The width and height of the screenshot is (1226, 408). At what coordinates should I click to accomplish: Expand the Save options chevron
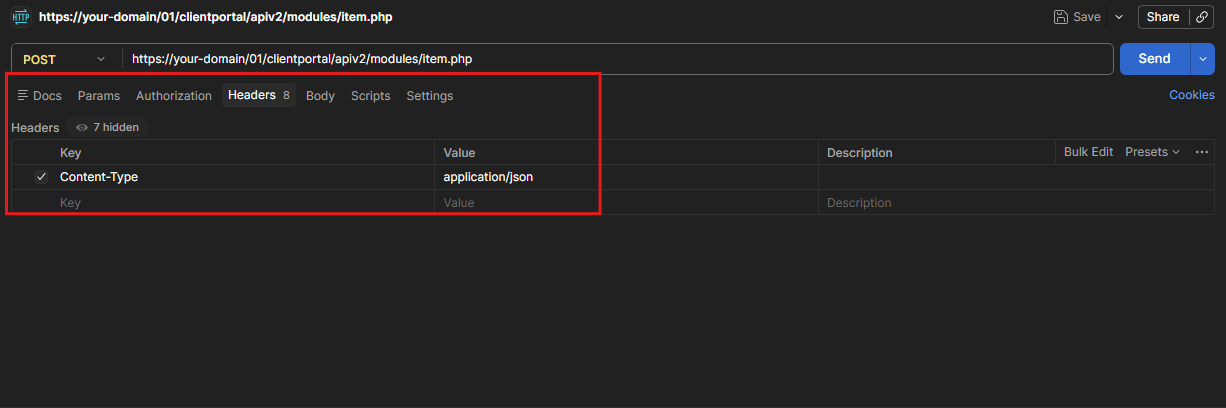point(1119,17)
